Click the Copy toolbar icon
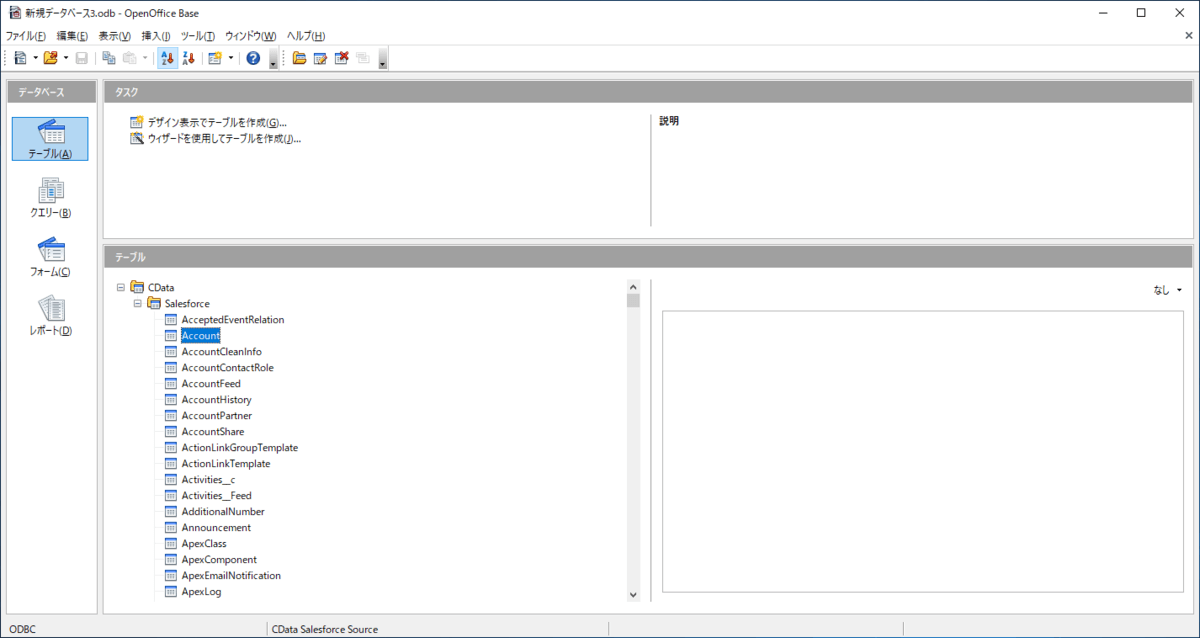Image resolution: width=1200 pixels, height=638 pixels. pos(109,58)
